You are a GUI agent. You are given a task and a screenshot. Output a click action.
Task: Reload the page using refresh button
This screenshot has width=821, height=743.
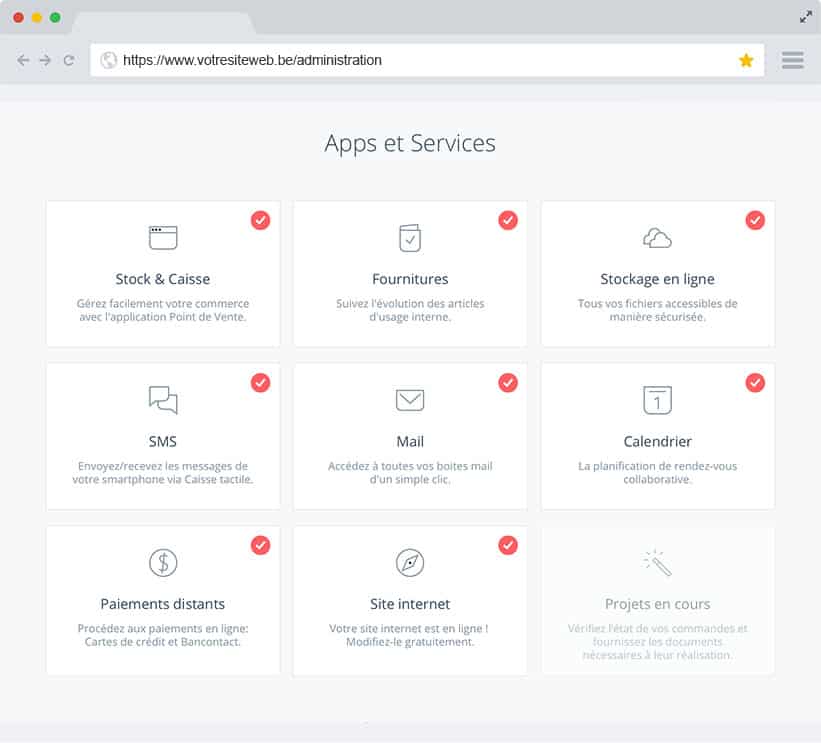[69, 60]
